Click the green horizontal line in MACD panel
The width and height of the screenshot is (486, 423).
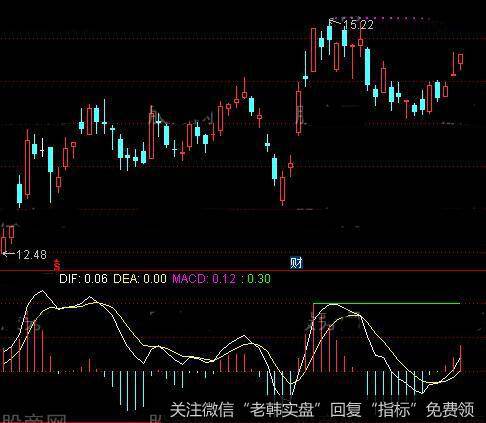click(x=386, y=303)
